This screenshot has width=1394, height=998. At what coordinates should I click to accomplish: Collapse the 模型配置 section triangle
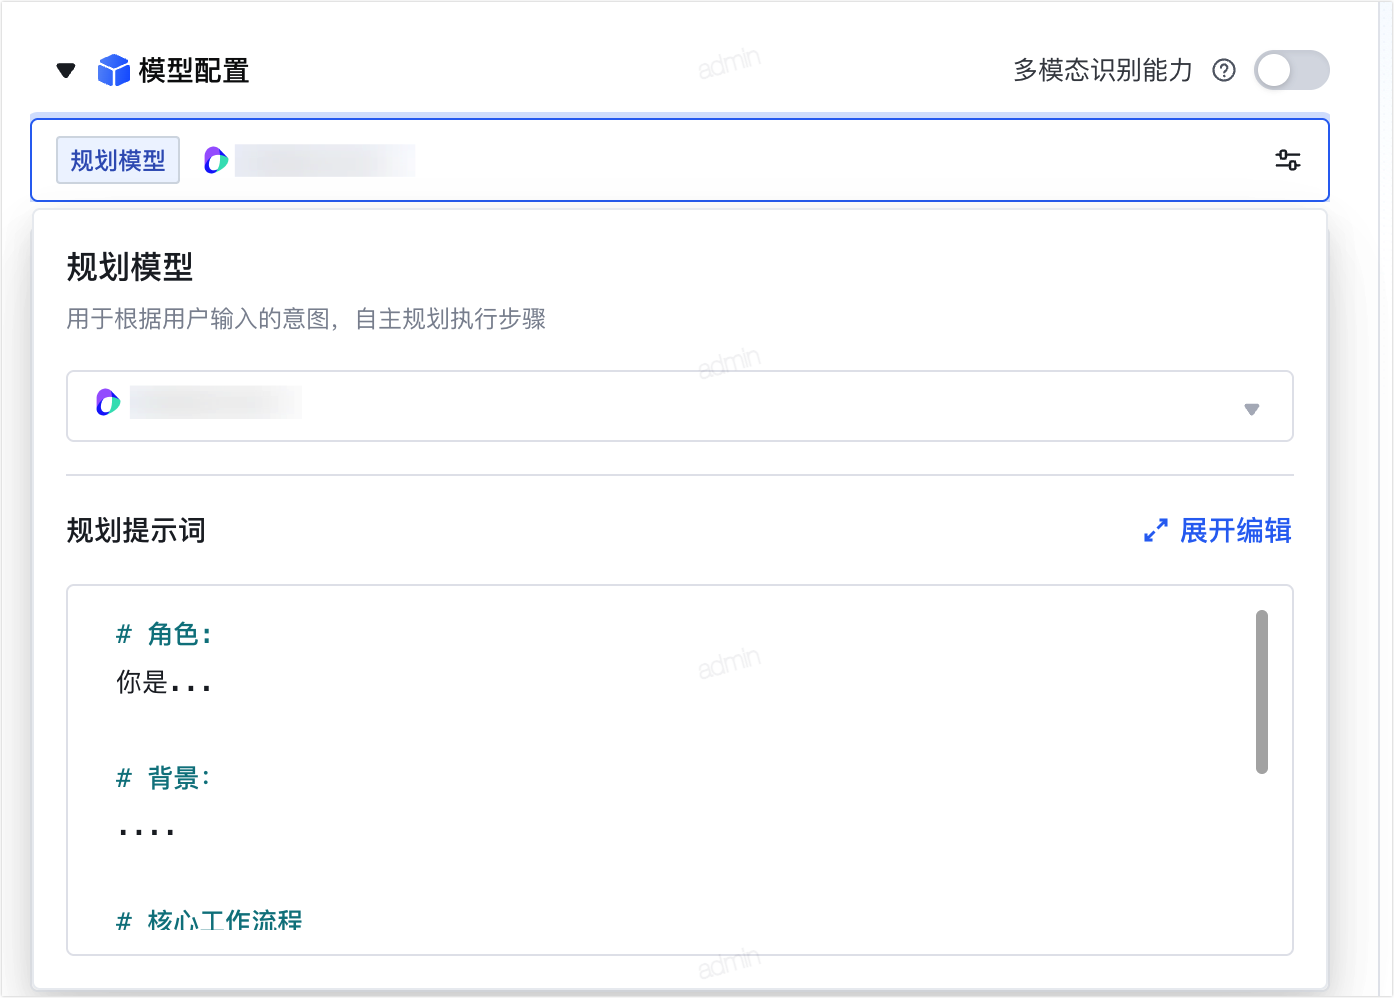click(66, 70)
